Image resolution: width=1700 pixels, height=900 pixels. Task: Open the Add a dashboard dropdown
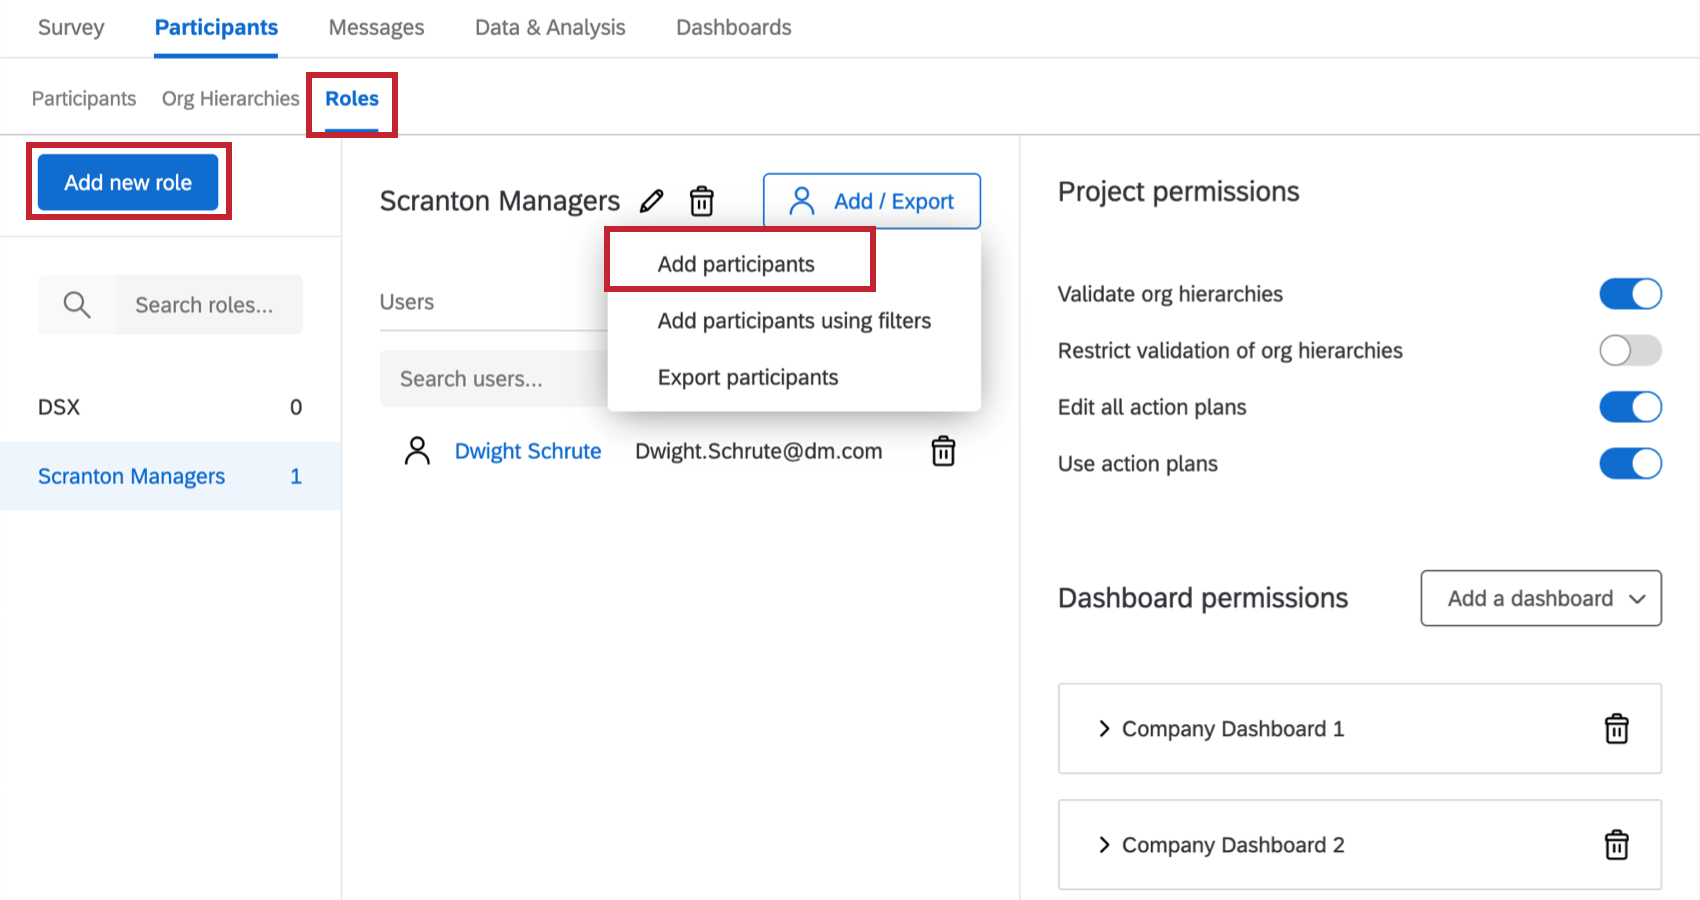1540,598
